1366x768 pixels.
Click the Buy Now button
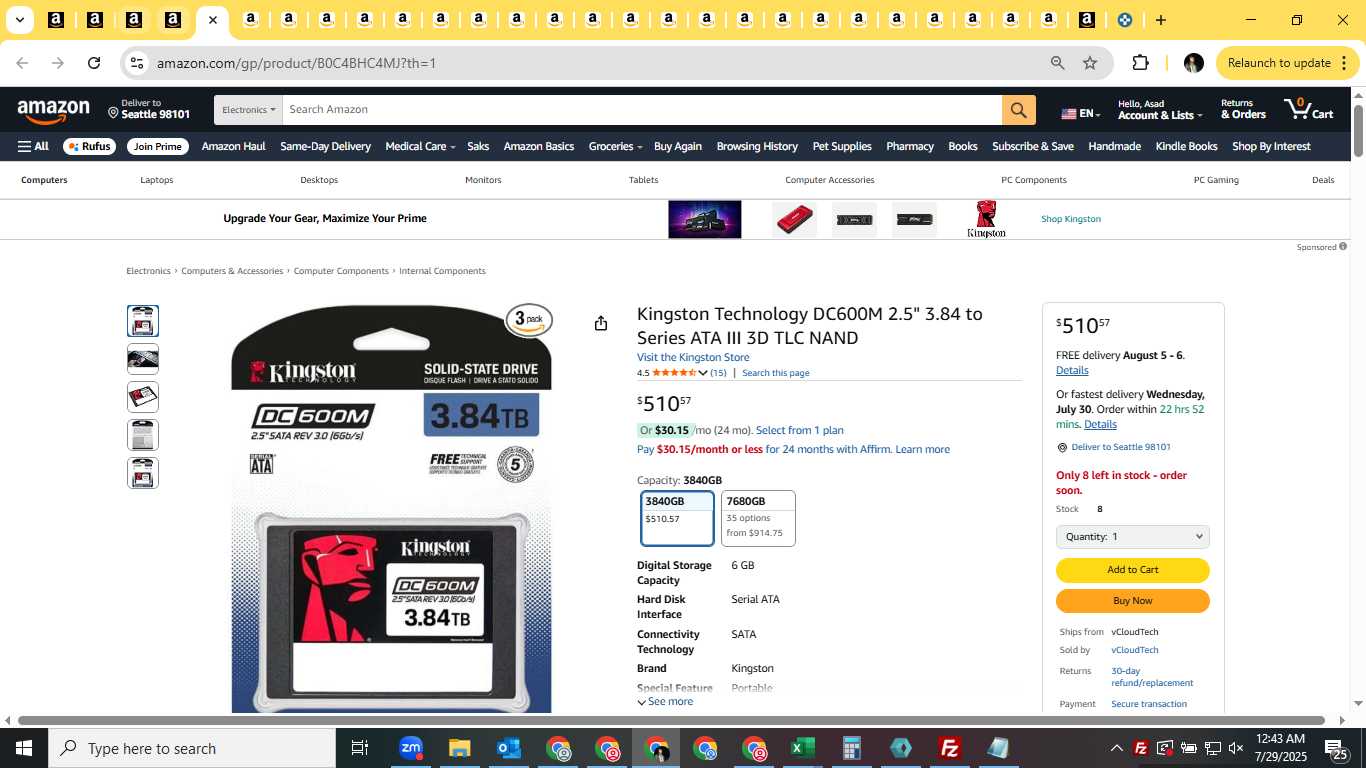tap(1132, 601)
